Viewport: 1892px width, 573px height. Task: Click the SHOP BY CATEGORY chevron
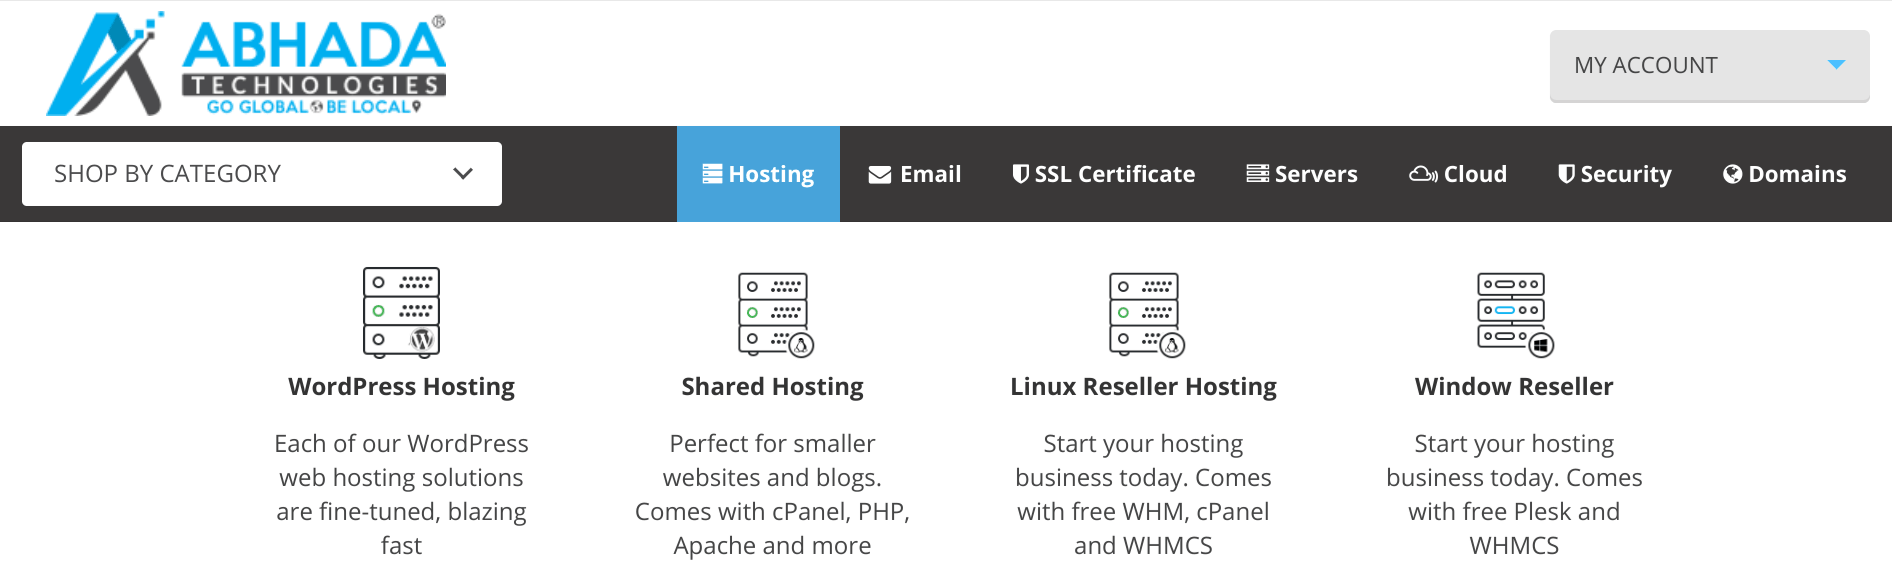(x=463, y=173)
